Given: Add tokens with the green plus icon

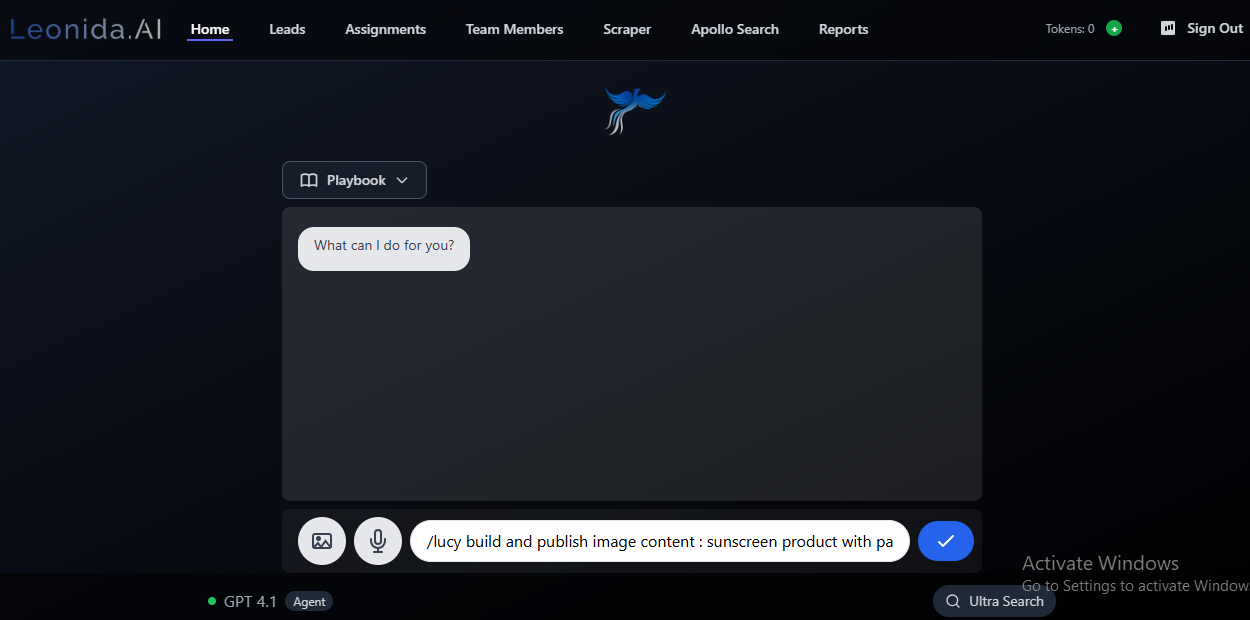Looking at the screenshot, I should click(x=1114, y=29).
